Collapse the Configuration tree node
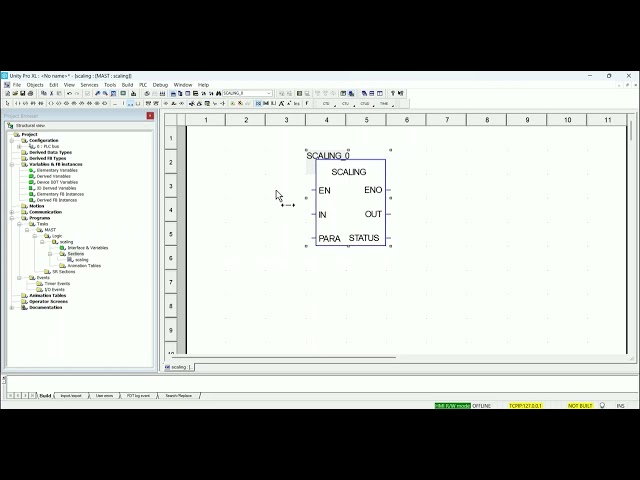The height and width of the screenshot is (480, 640). click(12, 140)
